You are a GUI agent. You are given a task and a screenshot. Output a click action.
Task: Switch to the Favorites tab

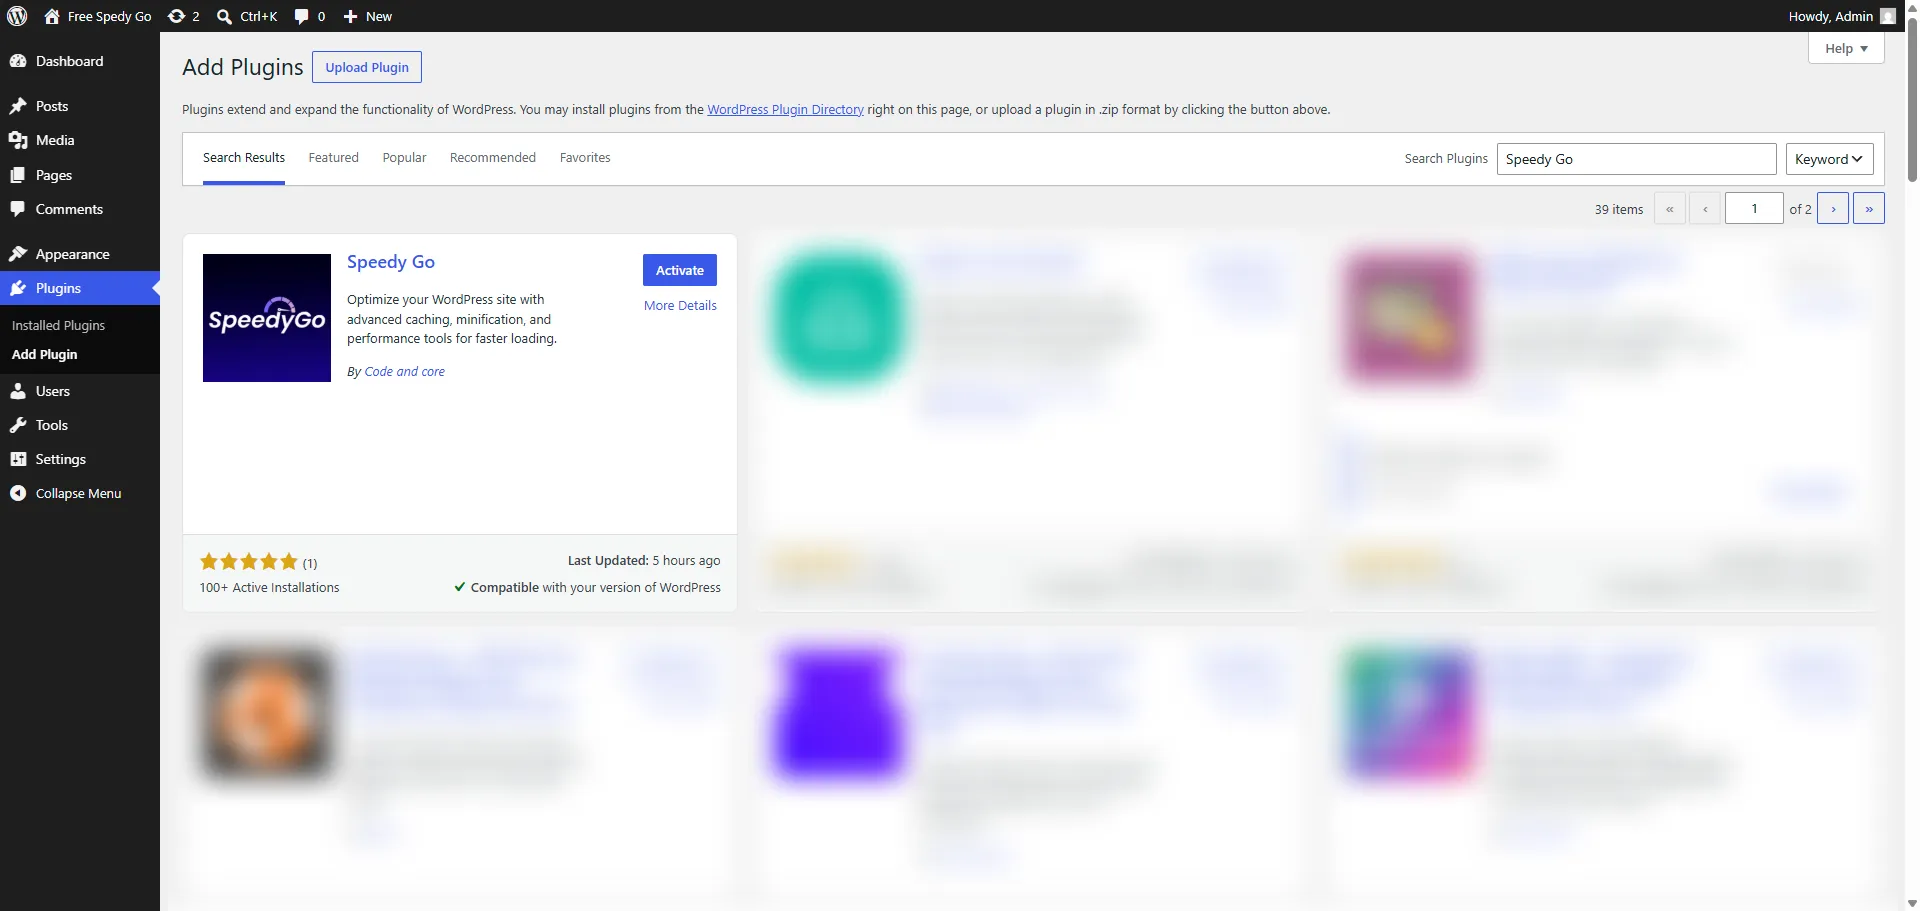585,158
